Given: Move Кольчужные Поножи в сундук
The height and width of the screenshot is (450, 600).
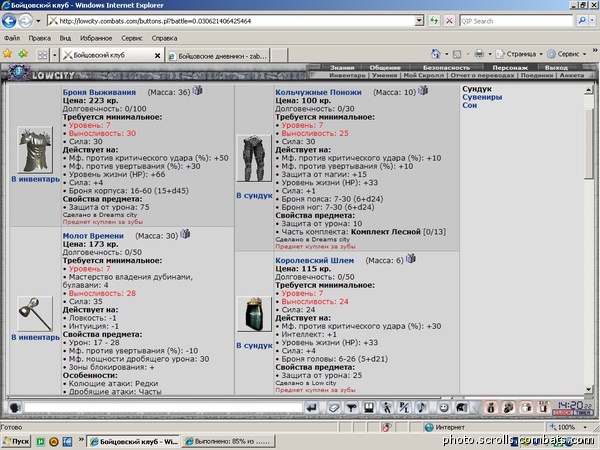Looking at the screenshot, I should click(x=254, y=196).
